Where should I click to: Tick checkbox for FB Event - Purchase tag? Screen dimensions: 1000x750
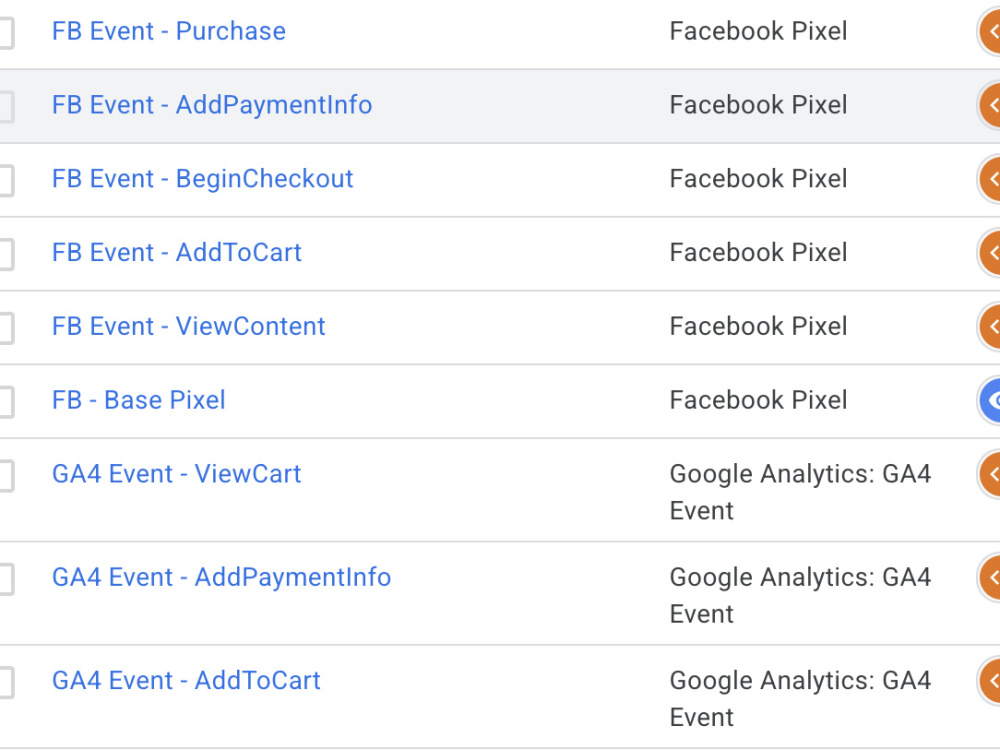[6, 33]
